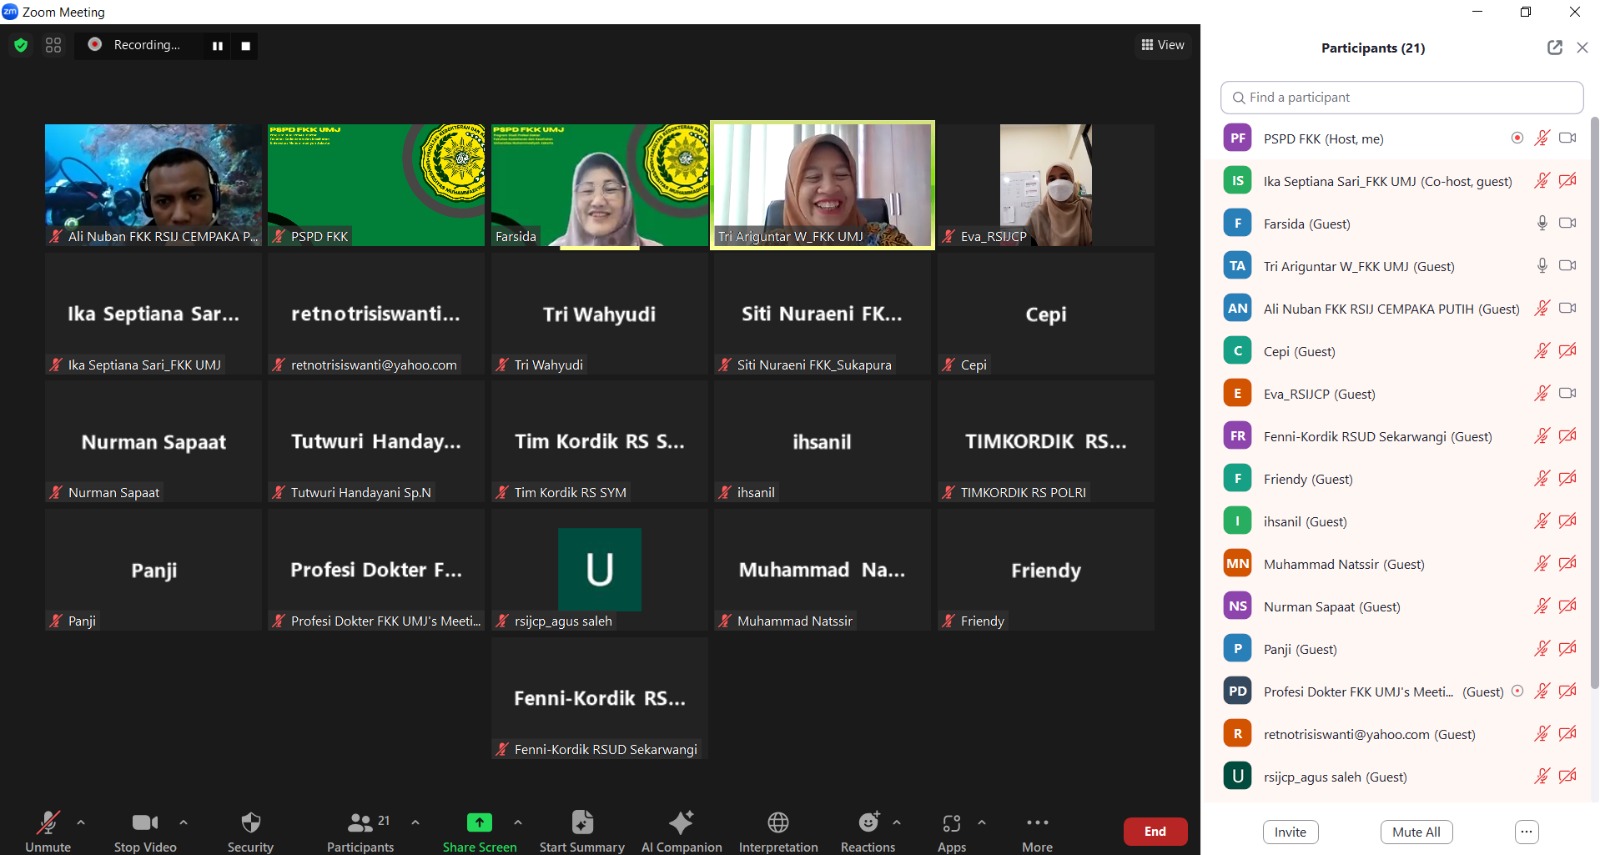Click camera icon for Tri Ariguntar row
Screen dimensions: 1600x855
click(x=1567, y=266)
